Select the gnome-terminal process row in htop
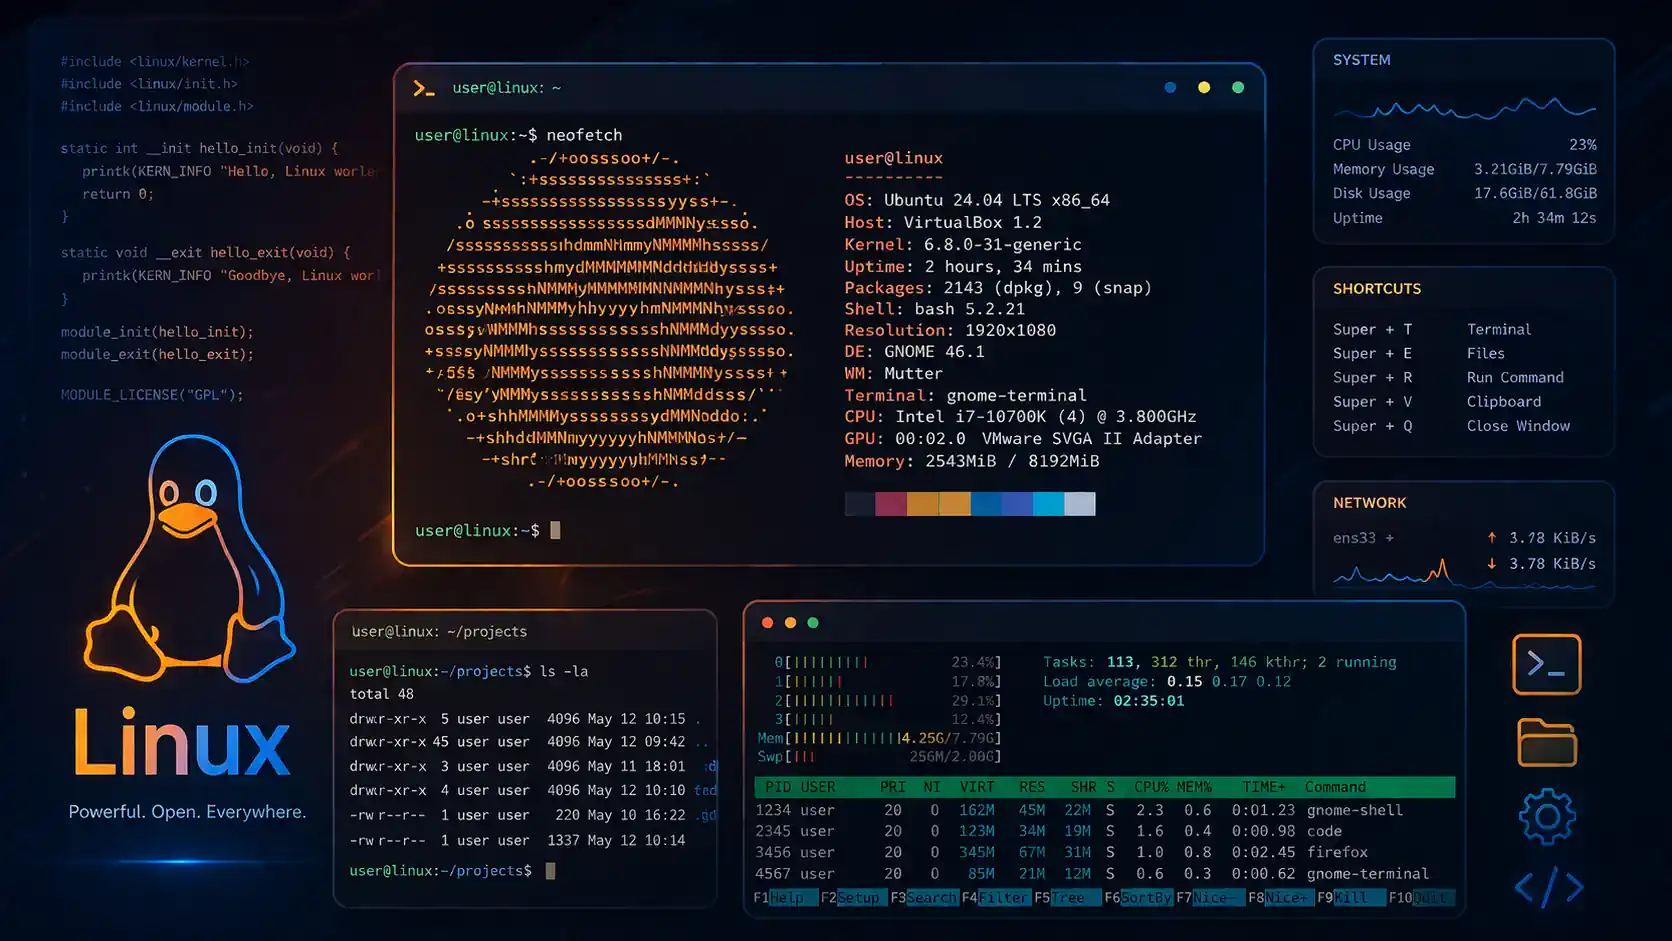1672x941 pixels. [x=1104, y=873]
